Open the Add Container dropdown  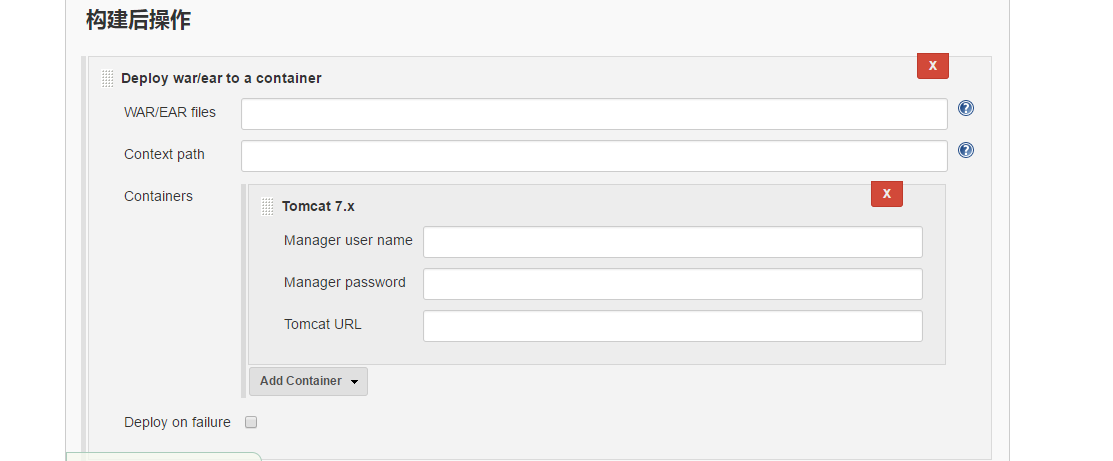[x=308, y=381]
